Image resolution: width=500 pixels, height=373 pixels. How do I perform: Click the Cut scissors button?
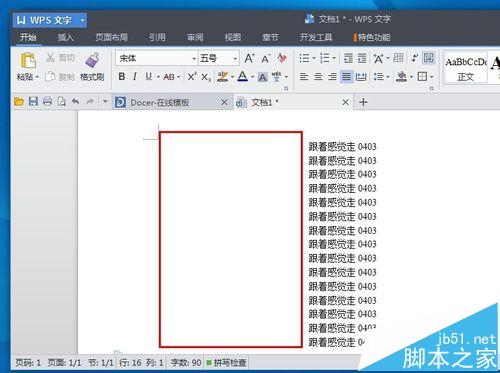click(x=60, y=58)
